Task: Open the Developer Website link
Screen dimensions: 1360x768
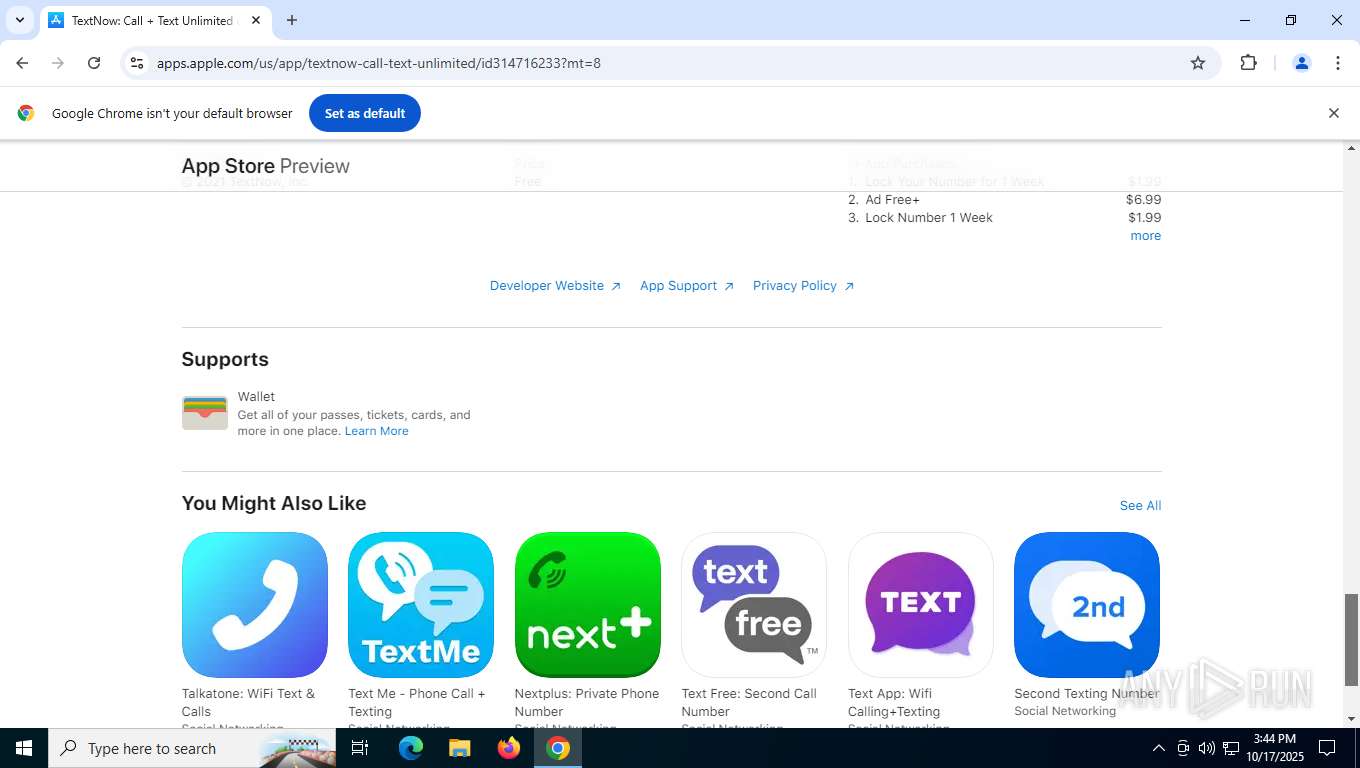Action: tap(555, 286)
